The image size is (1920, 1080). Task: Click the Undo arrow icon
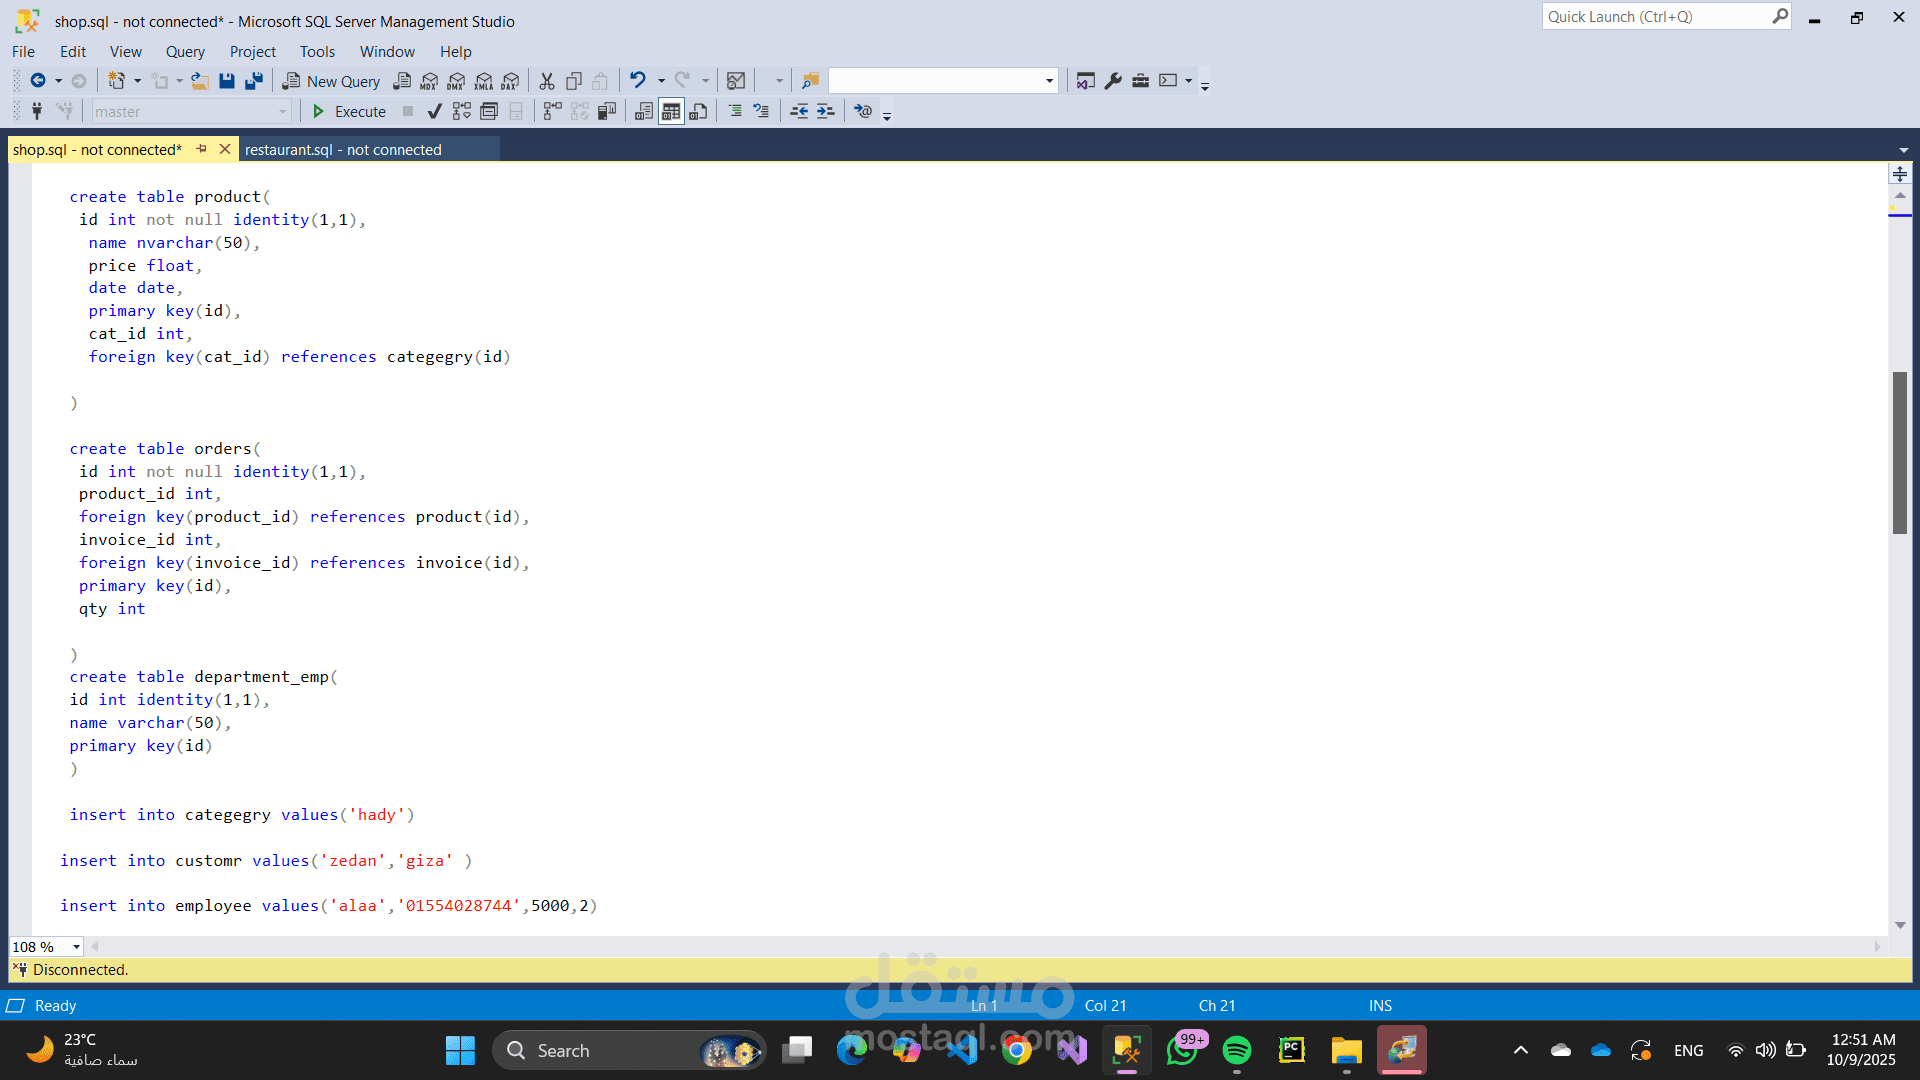pyautogui.click(x=637, y=80)
